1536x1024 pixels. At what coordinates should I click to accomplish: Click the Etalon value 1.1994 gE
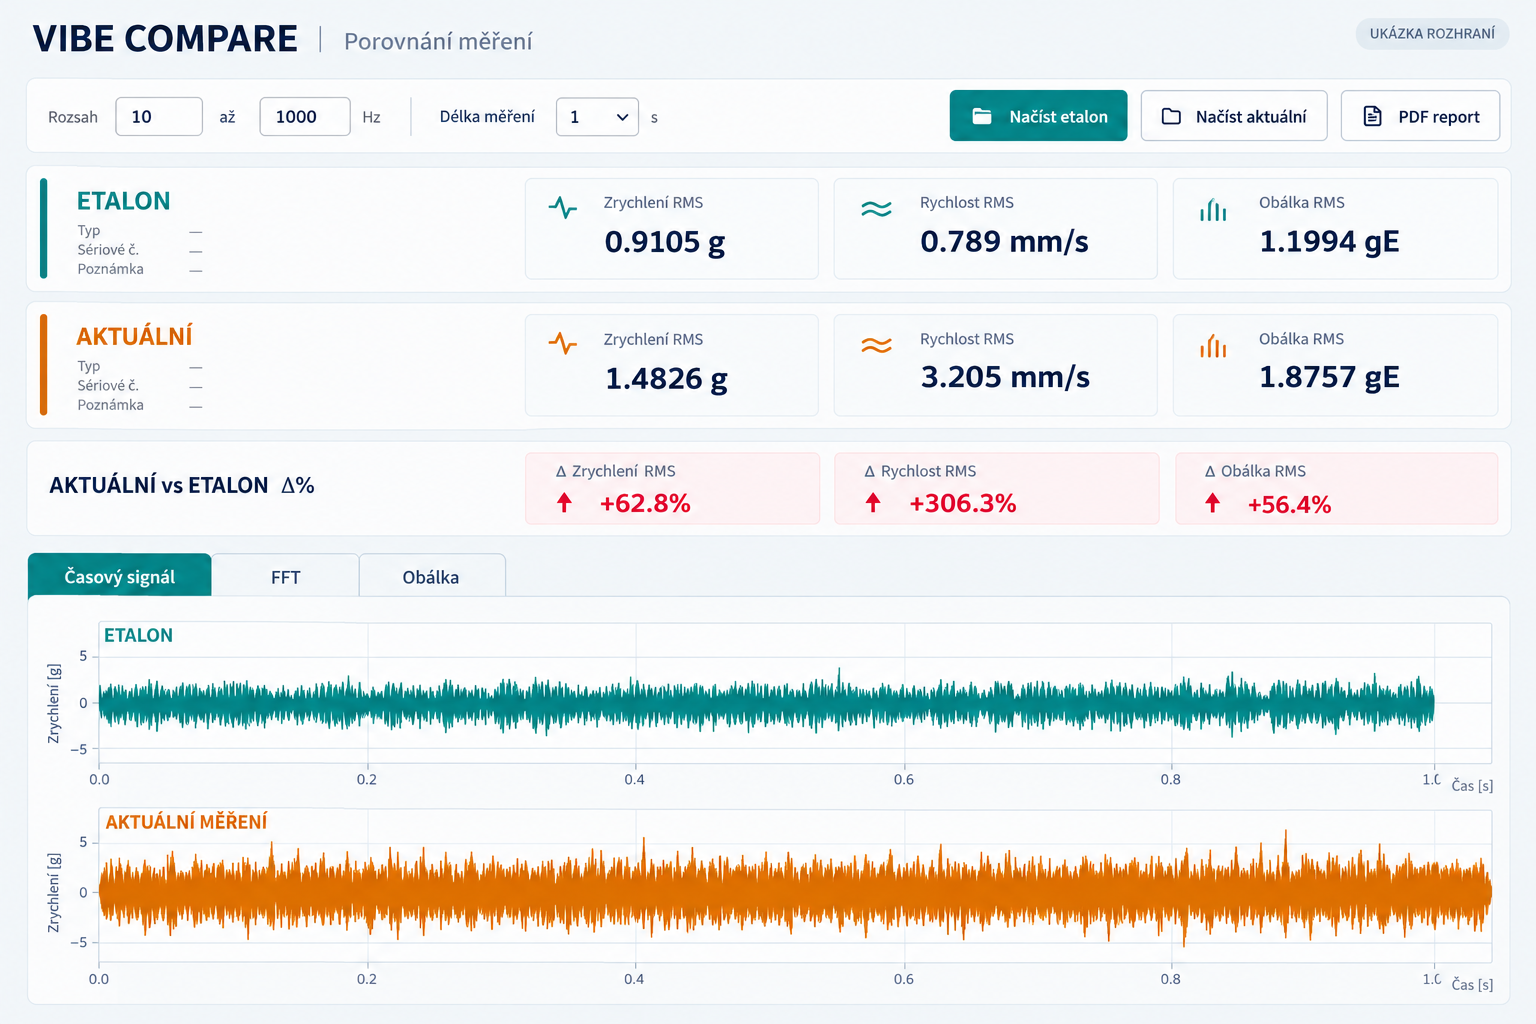[x=1329, y=242]
